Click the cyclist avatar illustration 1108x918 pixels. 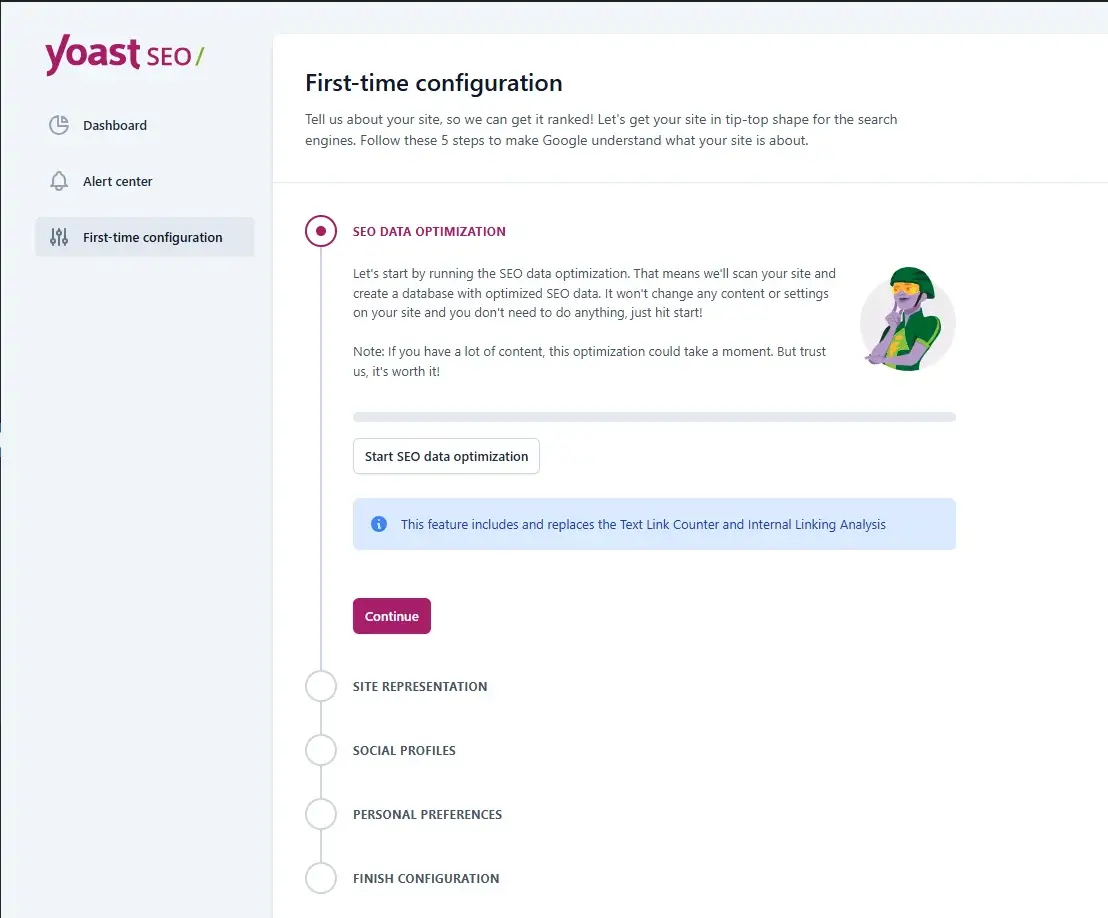(907, 319)
